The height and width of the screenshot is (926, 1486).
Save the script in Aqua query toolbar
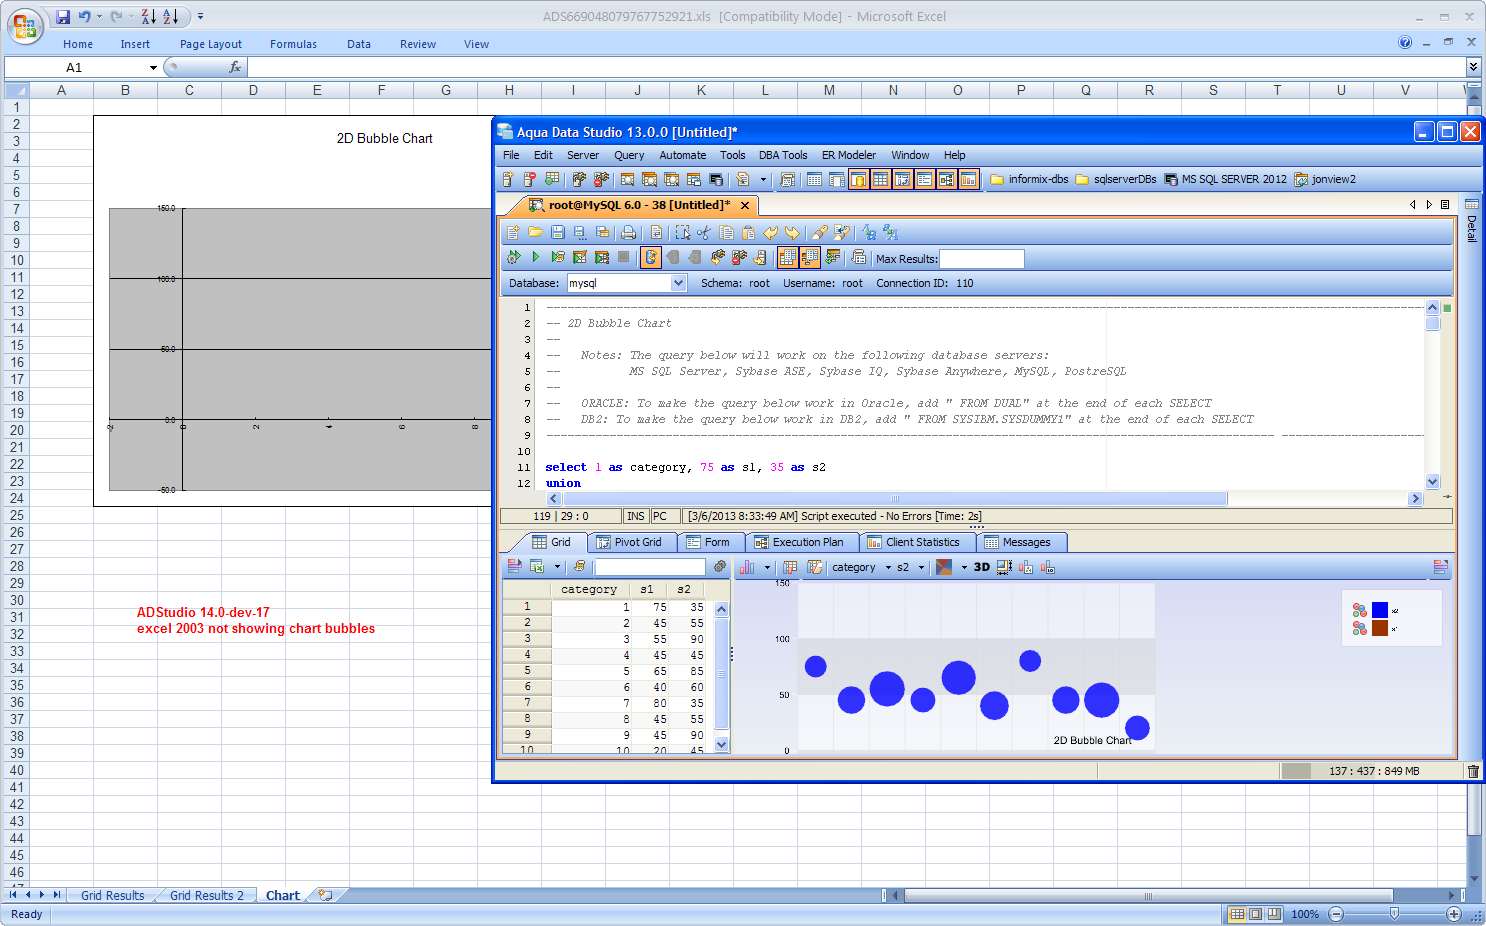pos(558,232)
